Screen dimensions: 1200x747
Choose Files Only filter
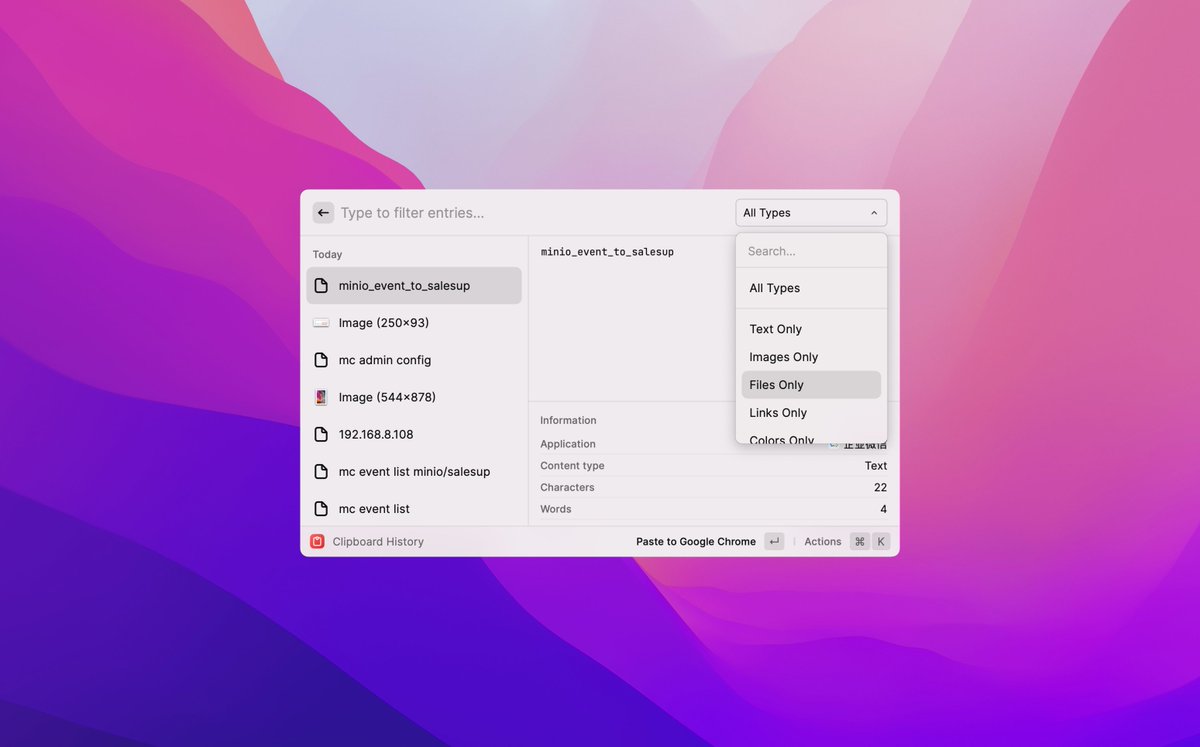pyautogui.click(x=811, y=385)
